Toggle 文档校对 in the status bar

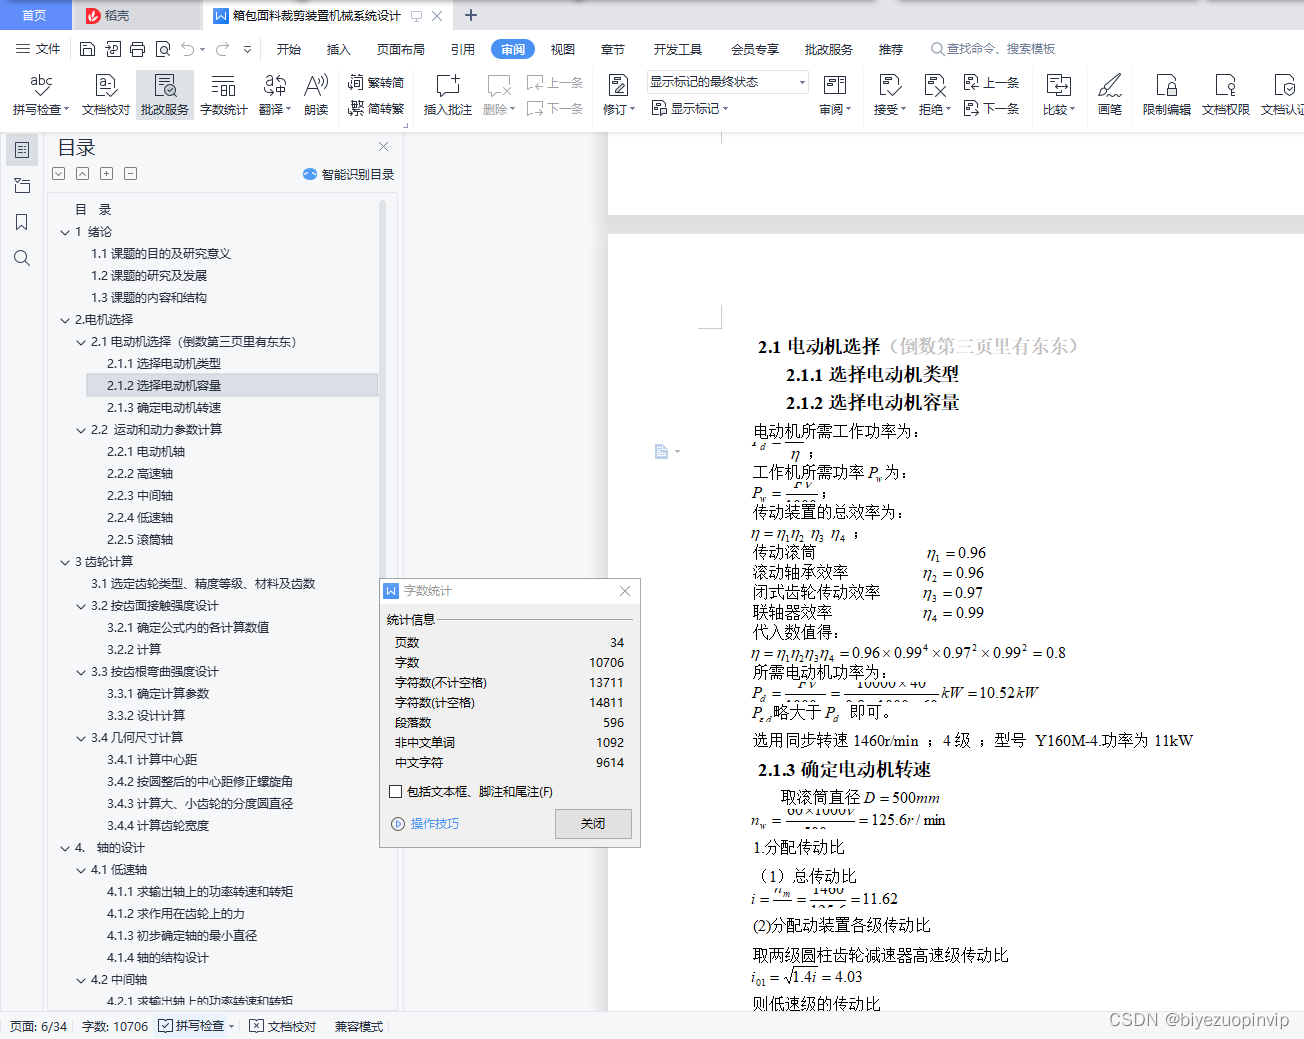coord(283,1026)
